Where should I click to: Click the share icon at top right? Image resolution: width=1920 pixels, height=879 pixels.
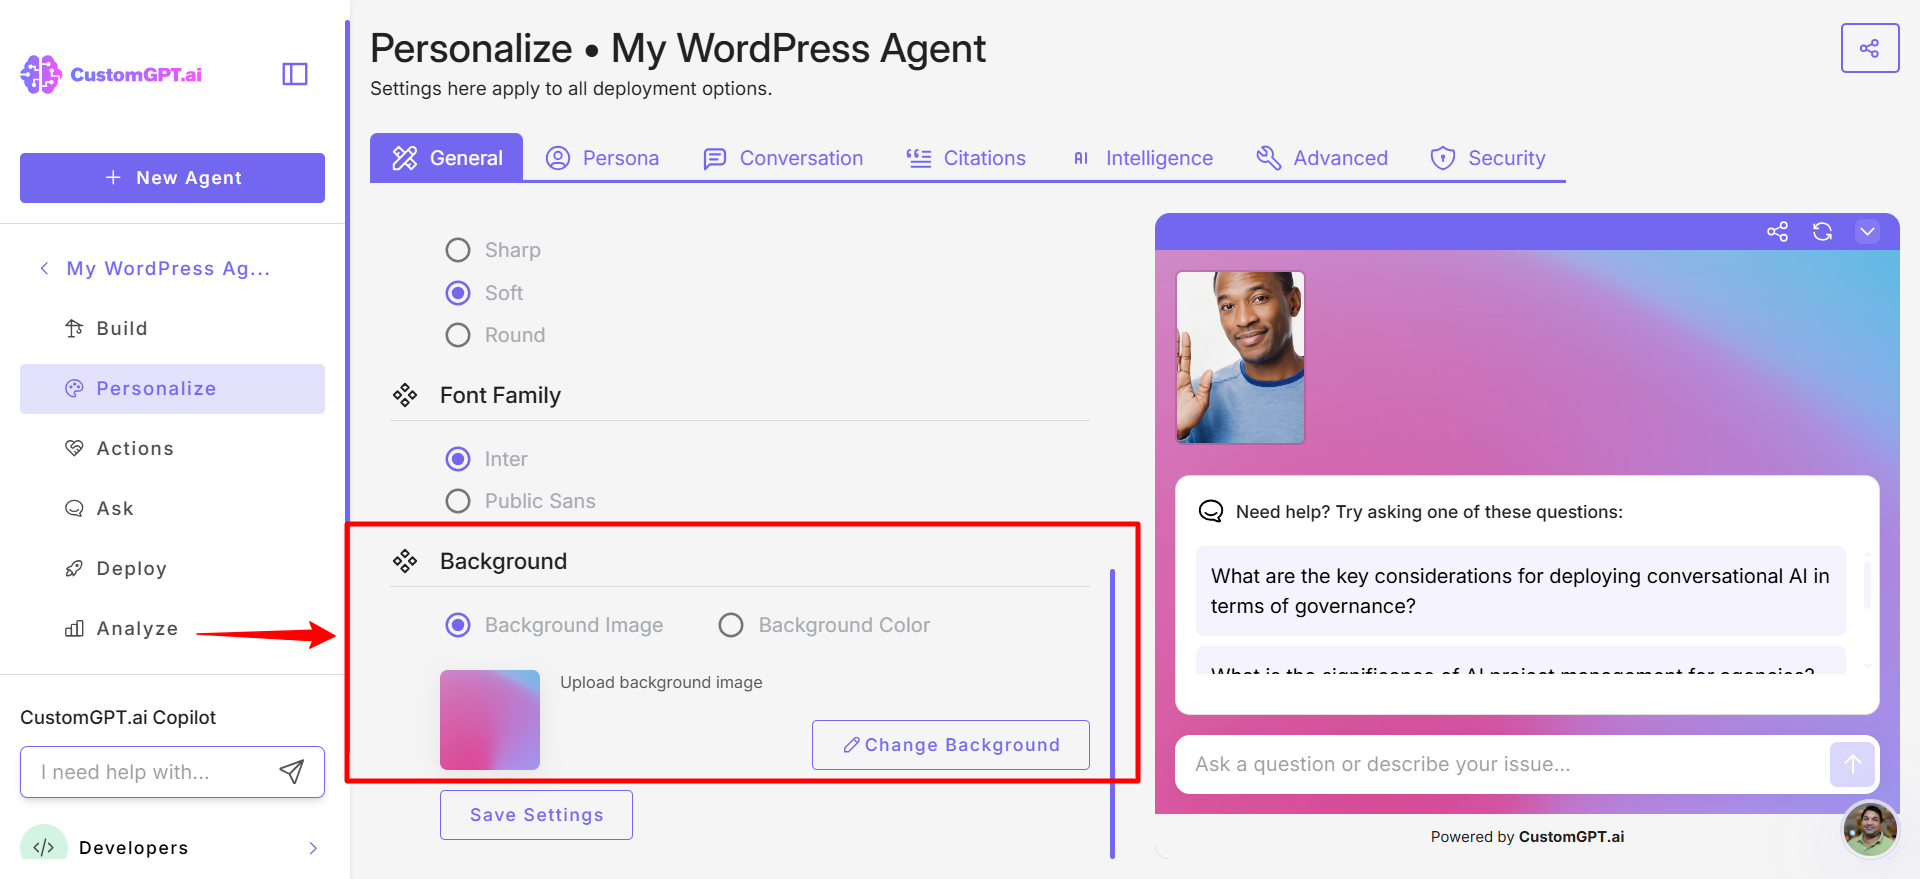(x=1869, y=48)
